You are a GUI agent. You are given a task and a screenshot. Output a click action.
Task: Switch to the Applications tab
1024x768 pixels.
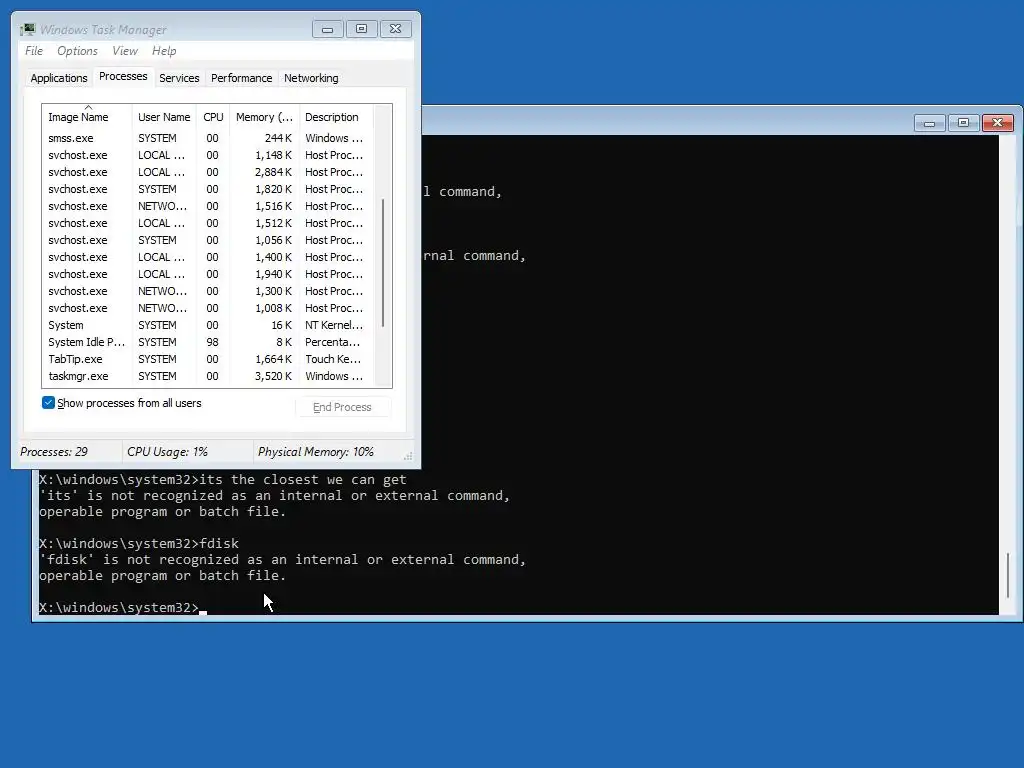pyautogui.click(x=59, y=78)
